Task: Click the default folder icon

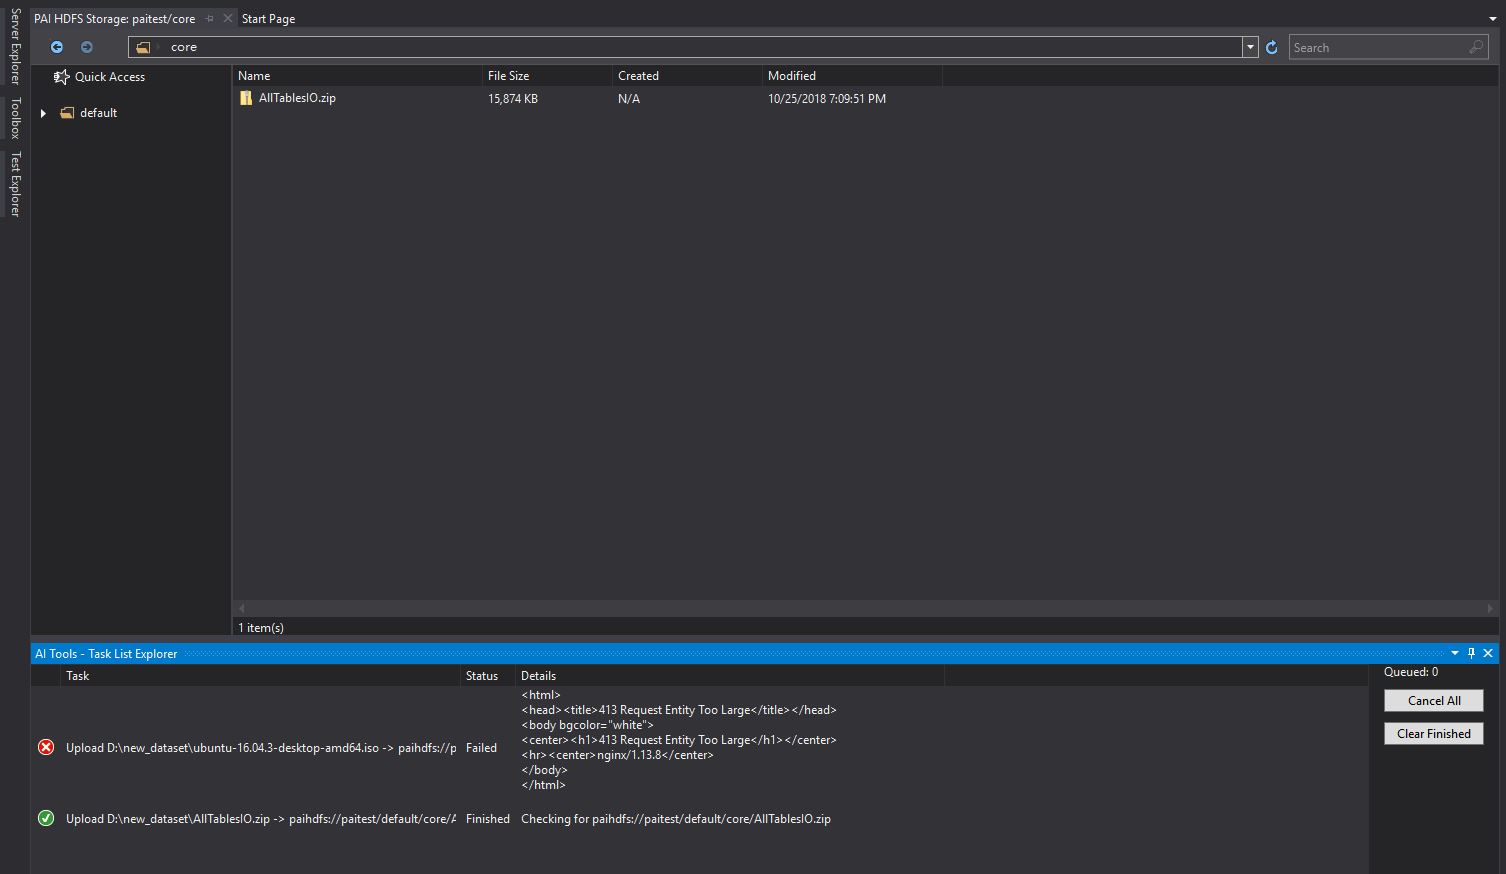Action: [67, 113]
